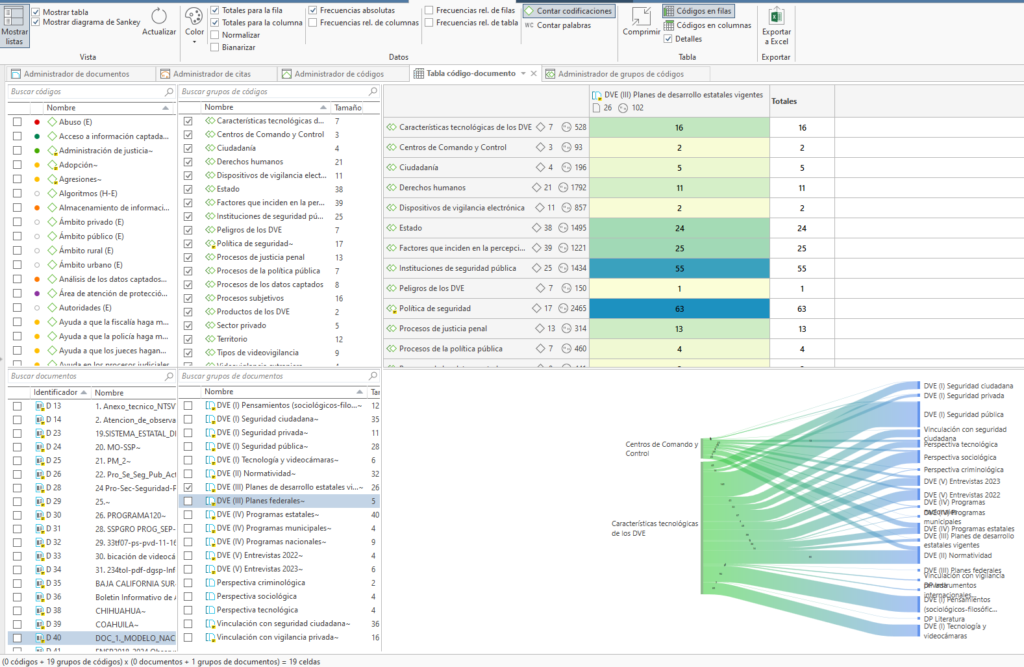The height and width of the screenshot is (667, 1024).
Task: Open the Color palette icon
Action: tap(194, 16)
